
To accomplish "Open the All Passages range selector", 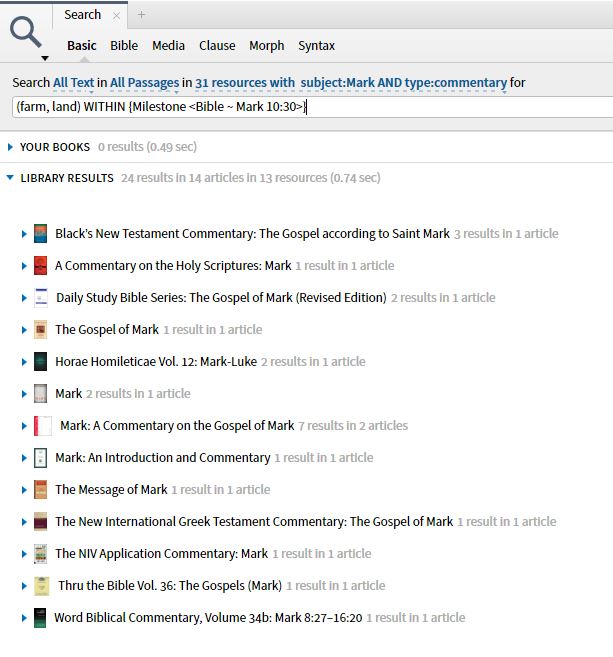I will click(x=145, y=83).
